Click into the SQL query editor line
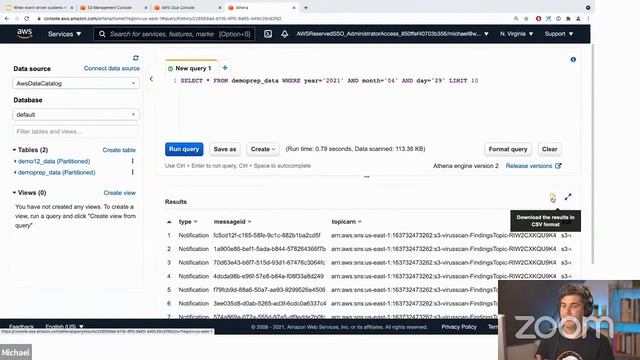This screenshot has height=360, width=640. click(329, 81)
